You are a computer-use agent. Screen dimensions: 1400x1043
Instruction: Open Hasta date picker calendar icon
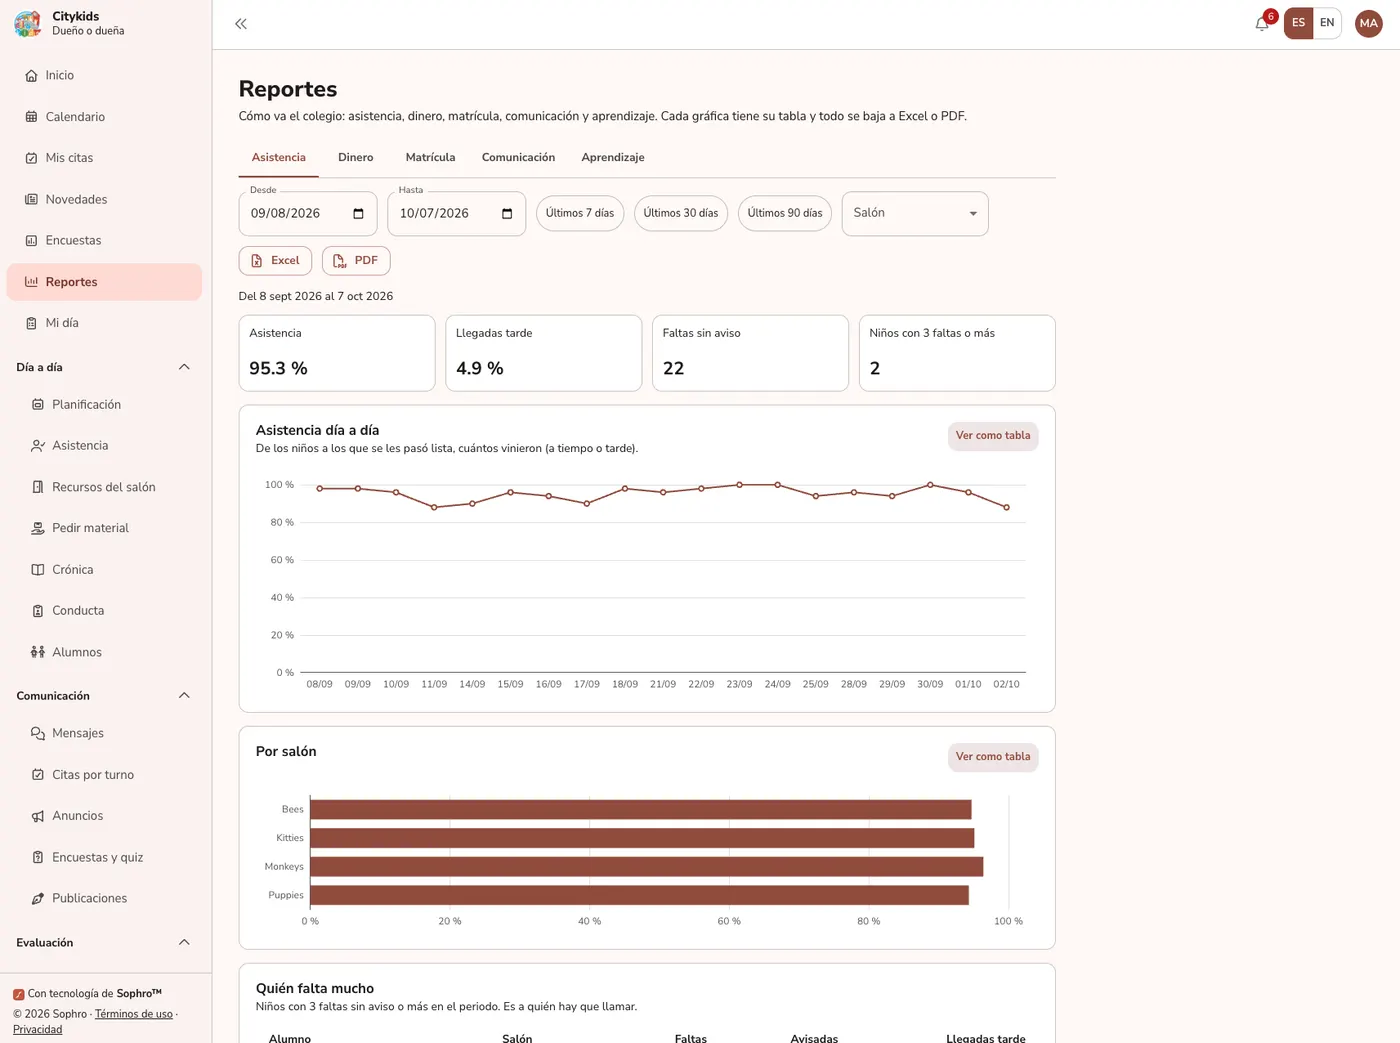pyautogui.click(x=507, y=214)
